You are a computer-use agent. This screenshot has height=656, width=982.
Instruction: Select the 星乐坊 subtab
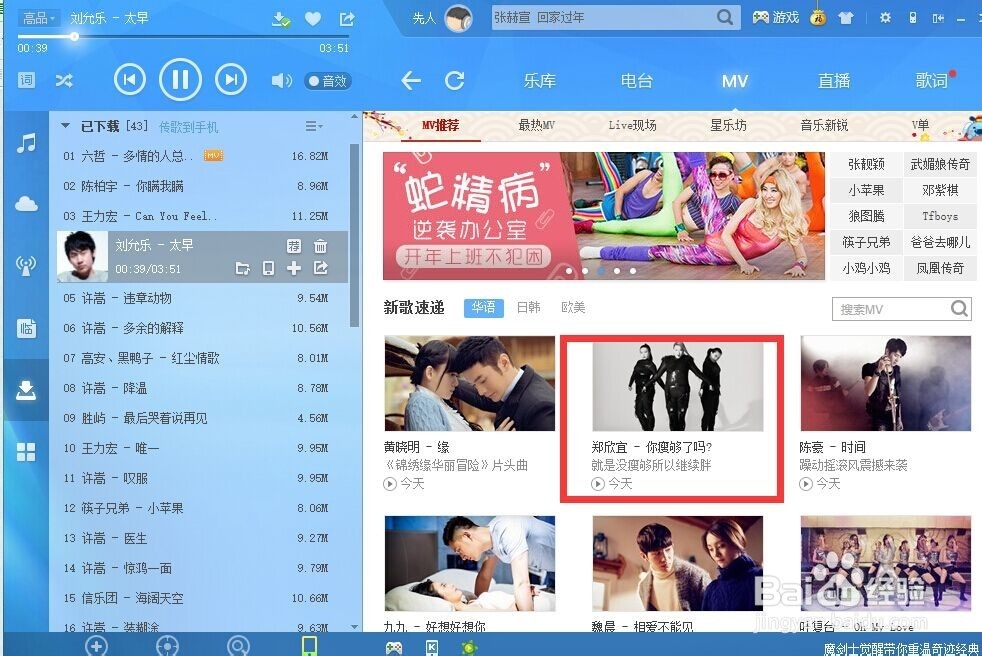pyautogui.click(x=728, y=125)
